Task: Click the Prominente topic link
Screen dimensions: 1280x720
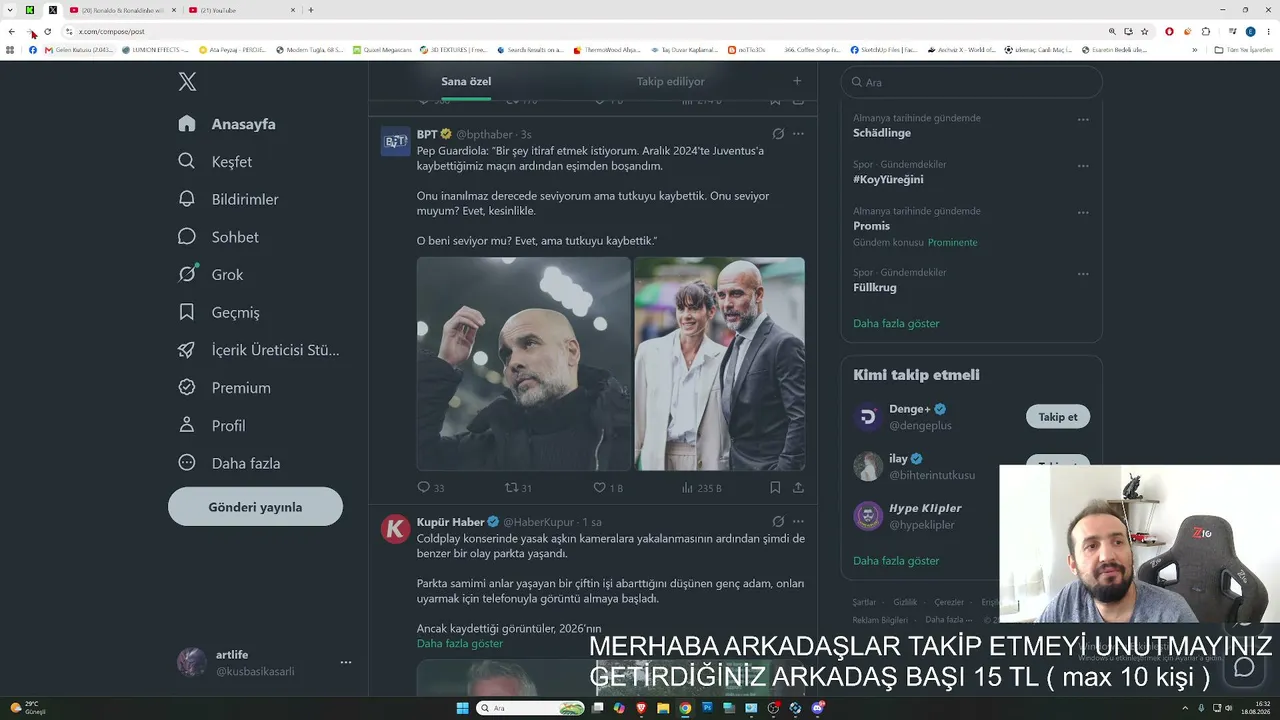Action: [953, 243]
